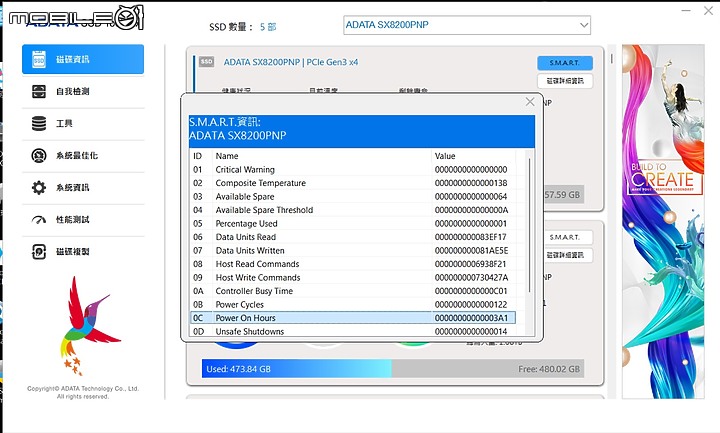Click the SSD badge icon in drive card

point(207,62)
